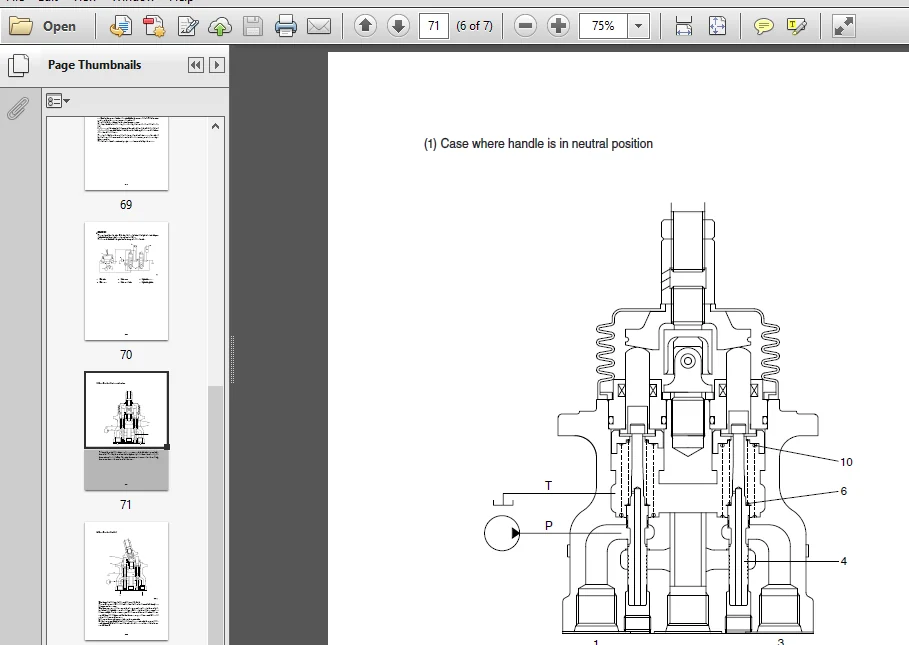This screenshot has height=645, width=909.
Task: Zoom out with the minus button
Action: [x=525, y=25]
